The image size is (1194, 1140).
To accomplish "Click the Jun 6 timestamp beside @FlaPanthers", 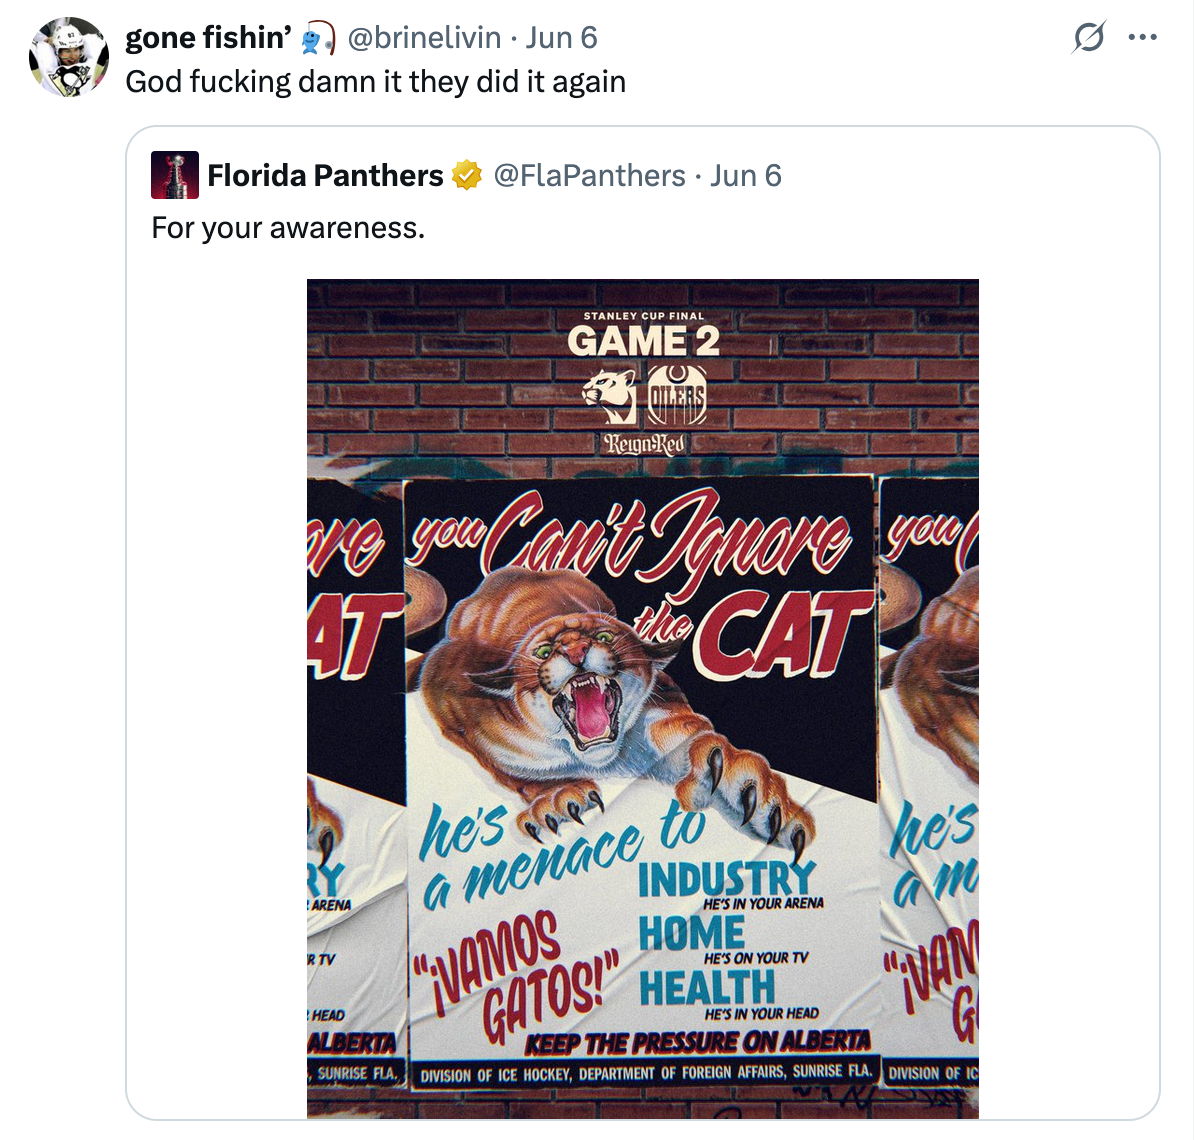I will click(x=746, y=176).
